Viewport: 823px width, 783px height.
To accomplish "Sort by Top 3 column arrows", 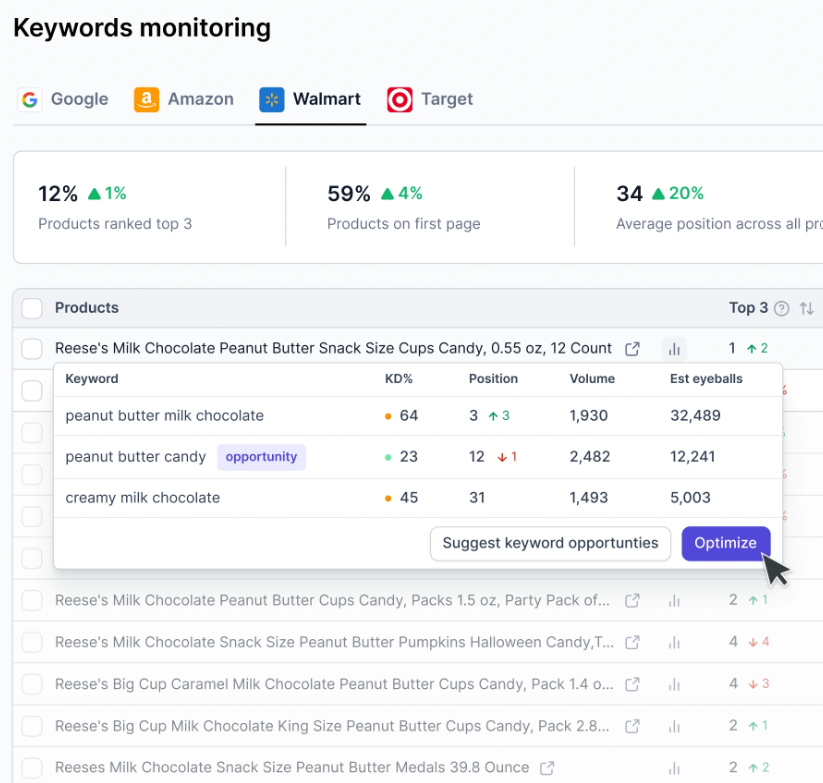I will point(807,309).
